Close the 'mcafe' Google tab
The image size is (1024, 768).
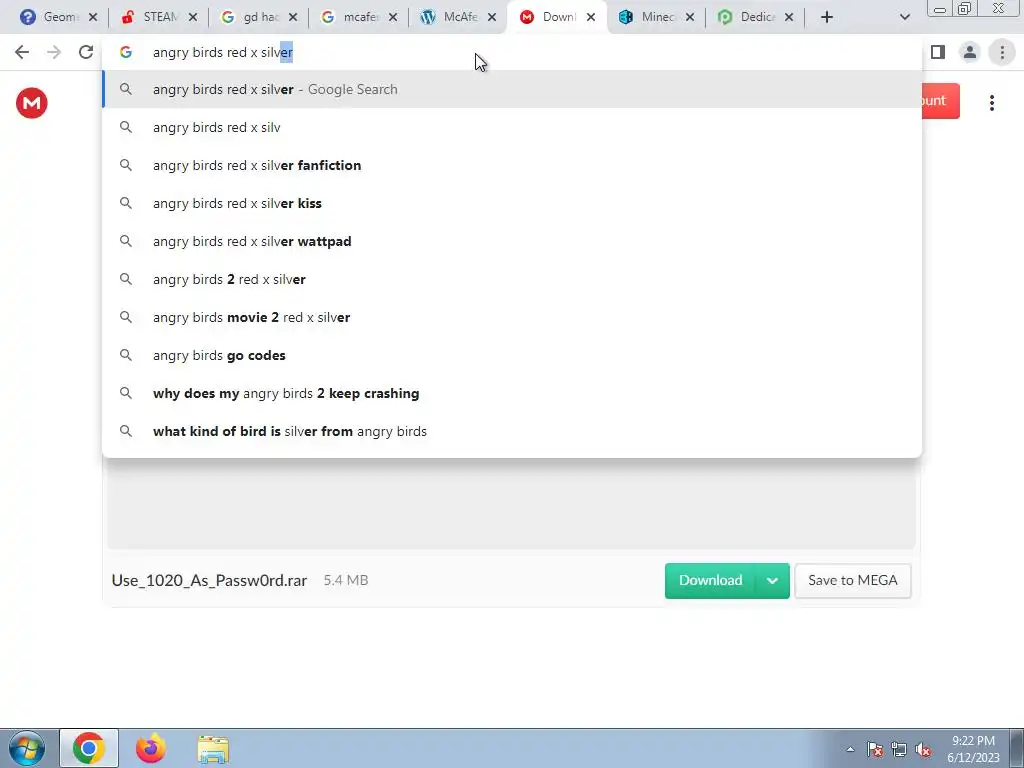[x=392, y=18]
